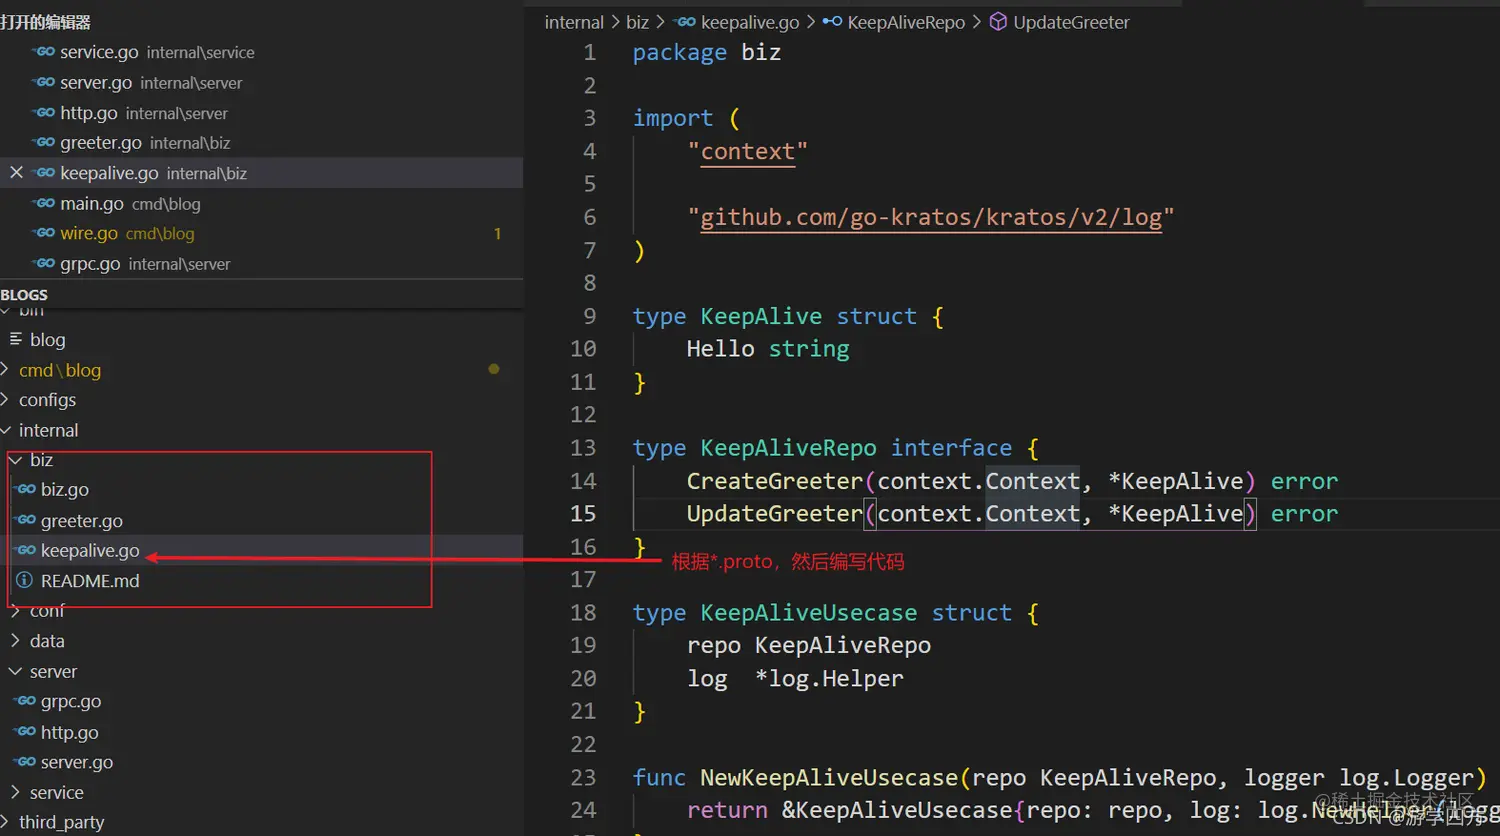Follow the "context" import link
This screenshot has height=836, width=1500.
[747, 151]
